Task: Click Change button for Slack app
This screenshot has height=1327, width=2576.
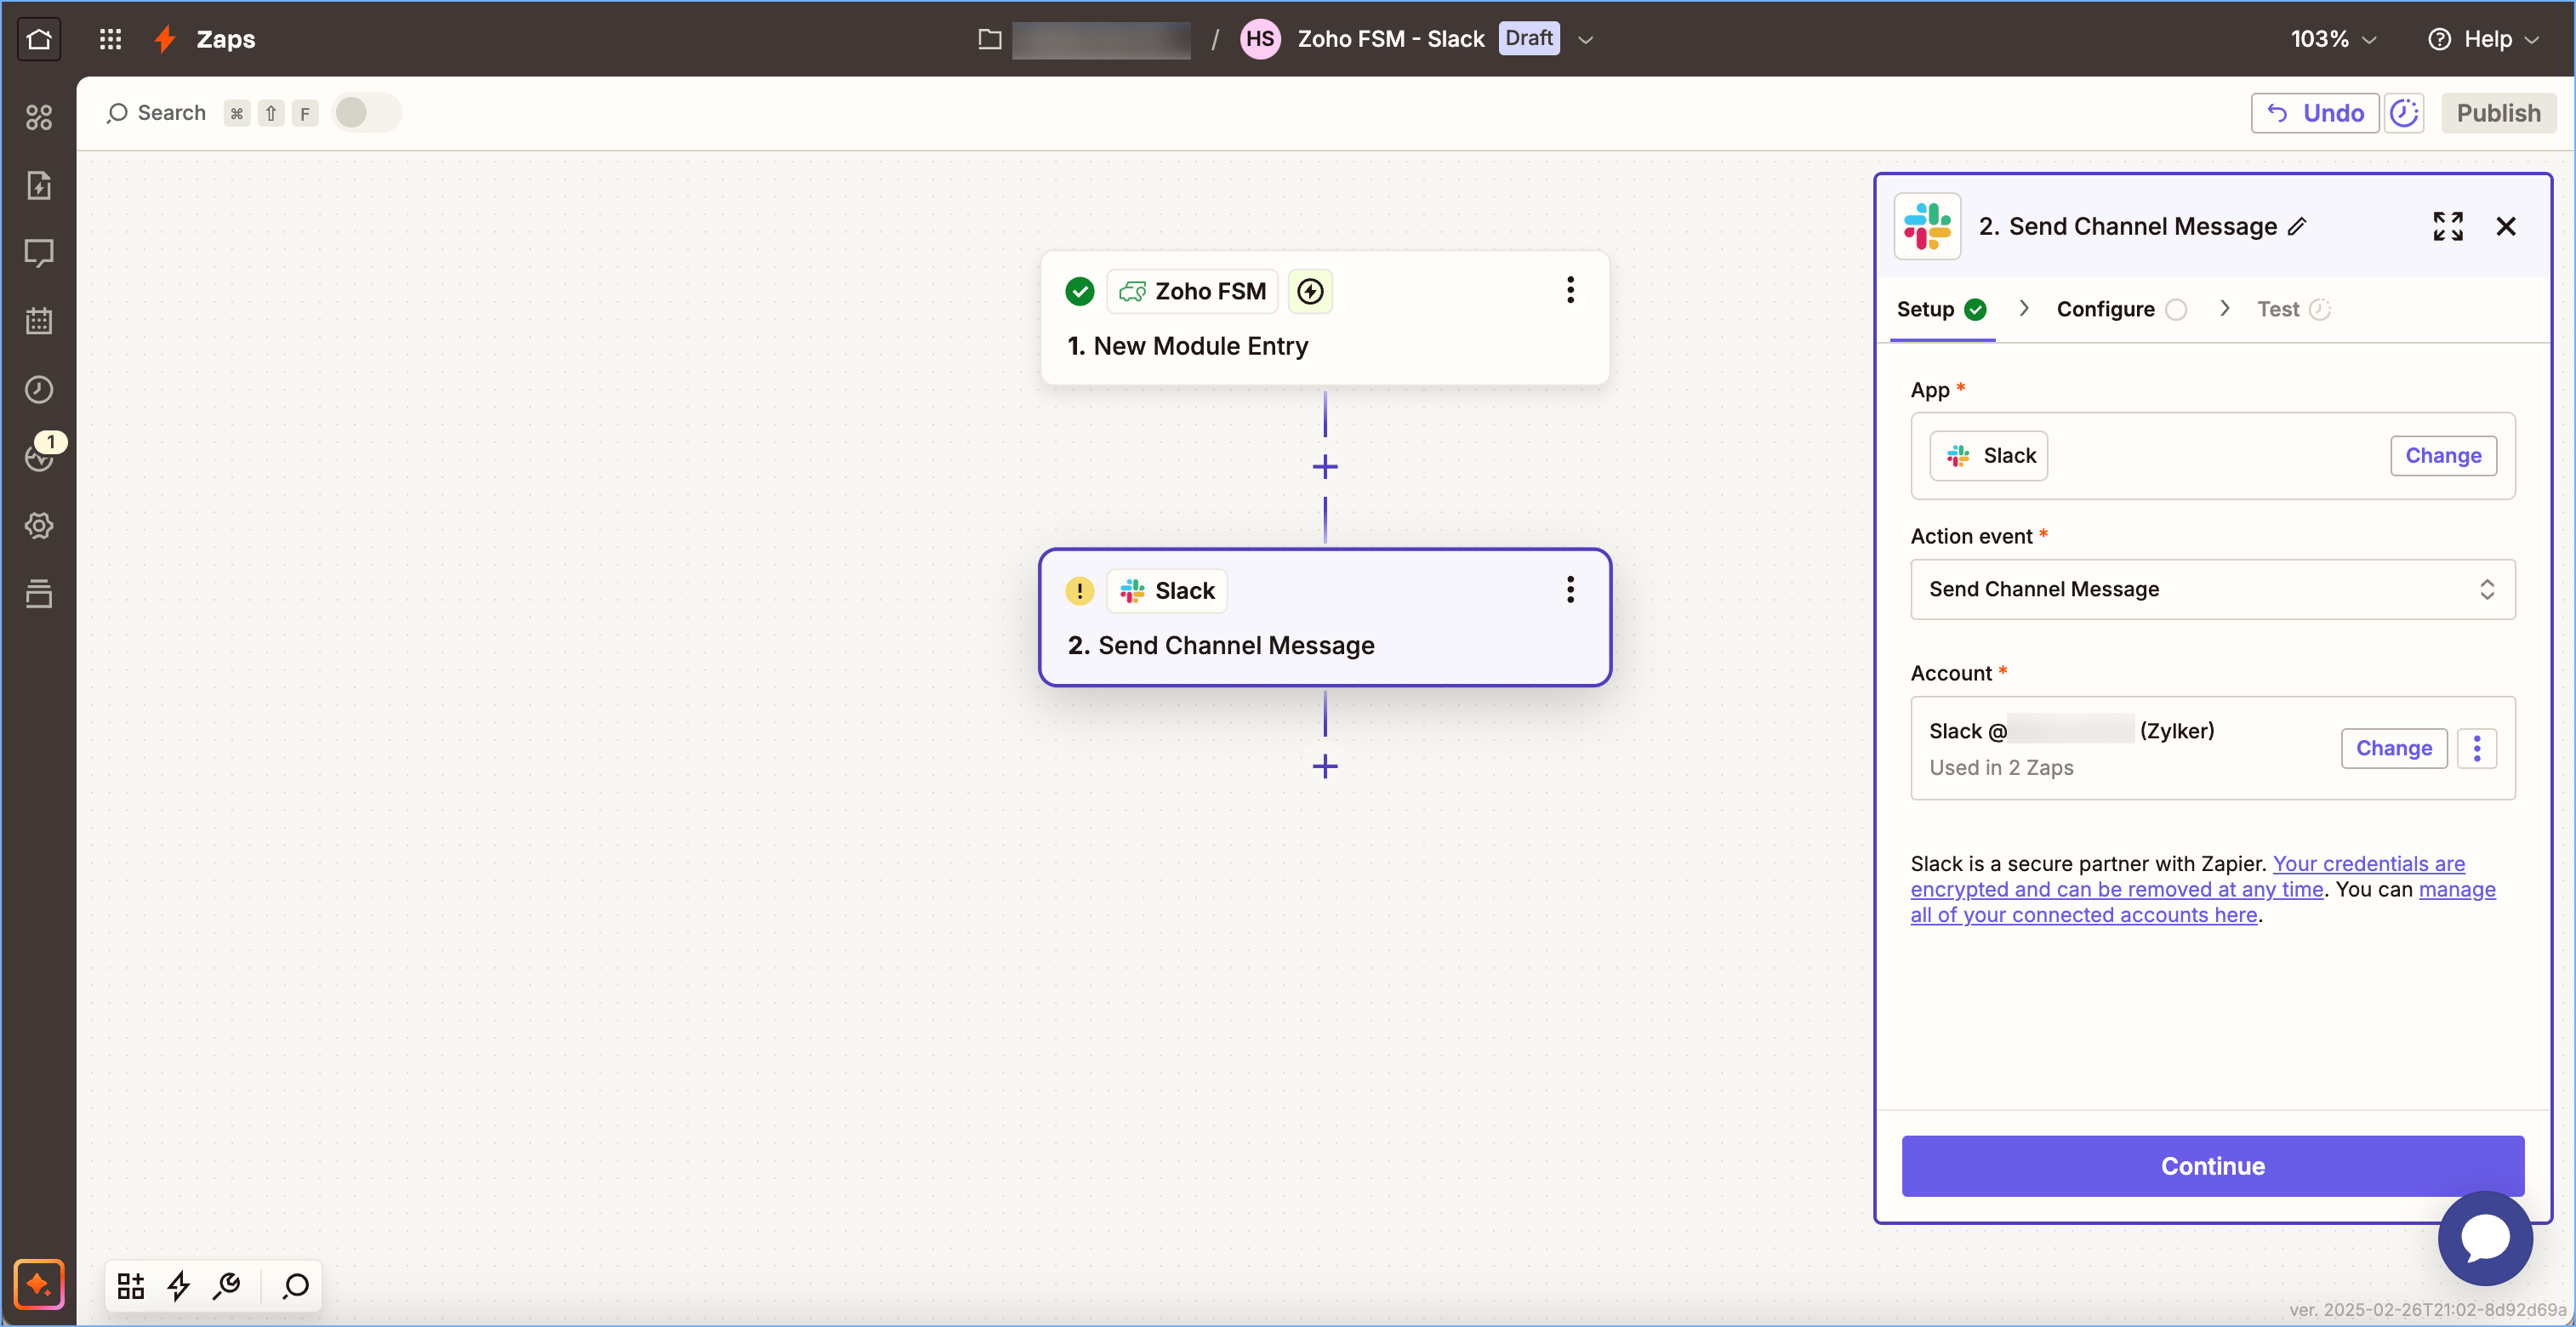Action: point(2442,455)
